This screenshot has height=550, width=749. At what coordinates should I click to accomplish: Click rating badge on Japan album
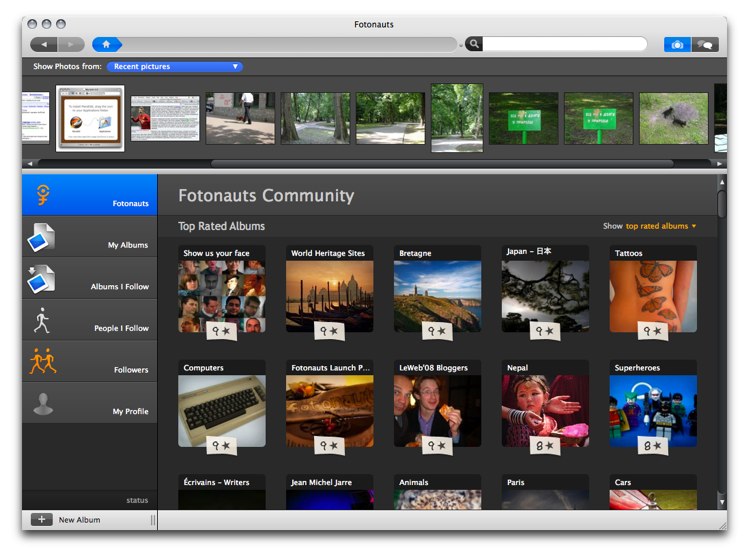click(545, 331)
